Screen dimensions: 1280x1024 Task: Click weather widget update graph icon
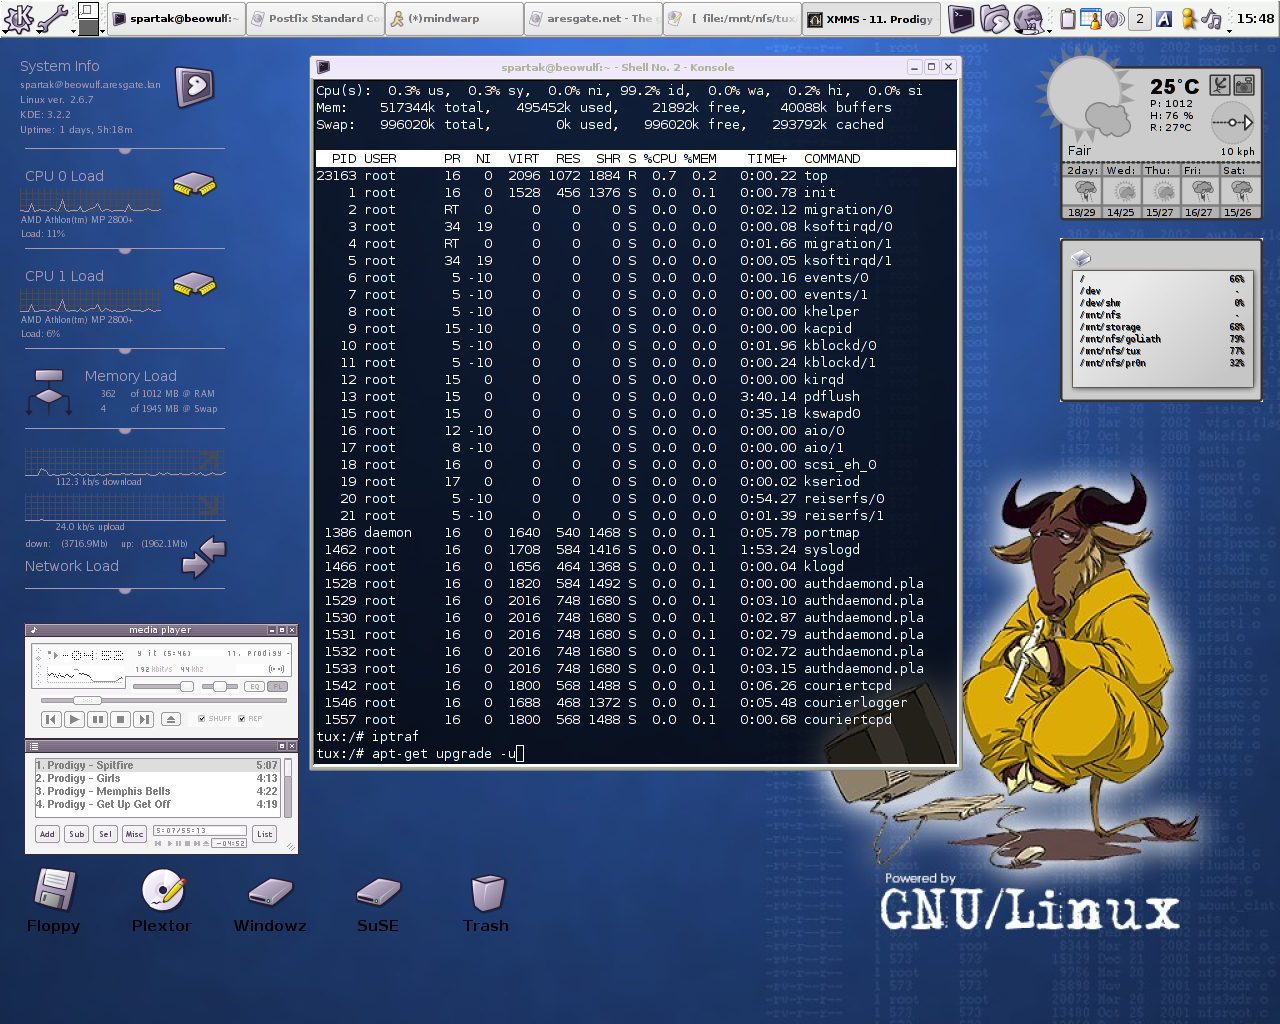pyautogui.click(x=1219, y=85)
